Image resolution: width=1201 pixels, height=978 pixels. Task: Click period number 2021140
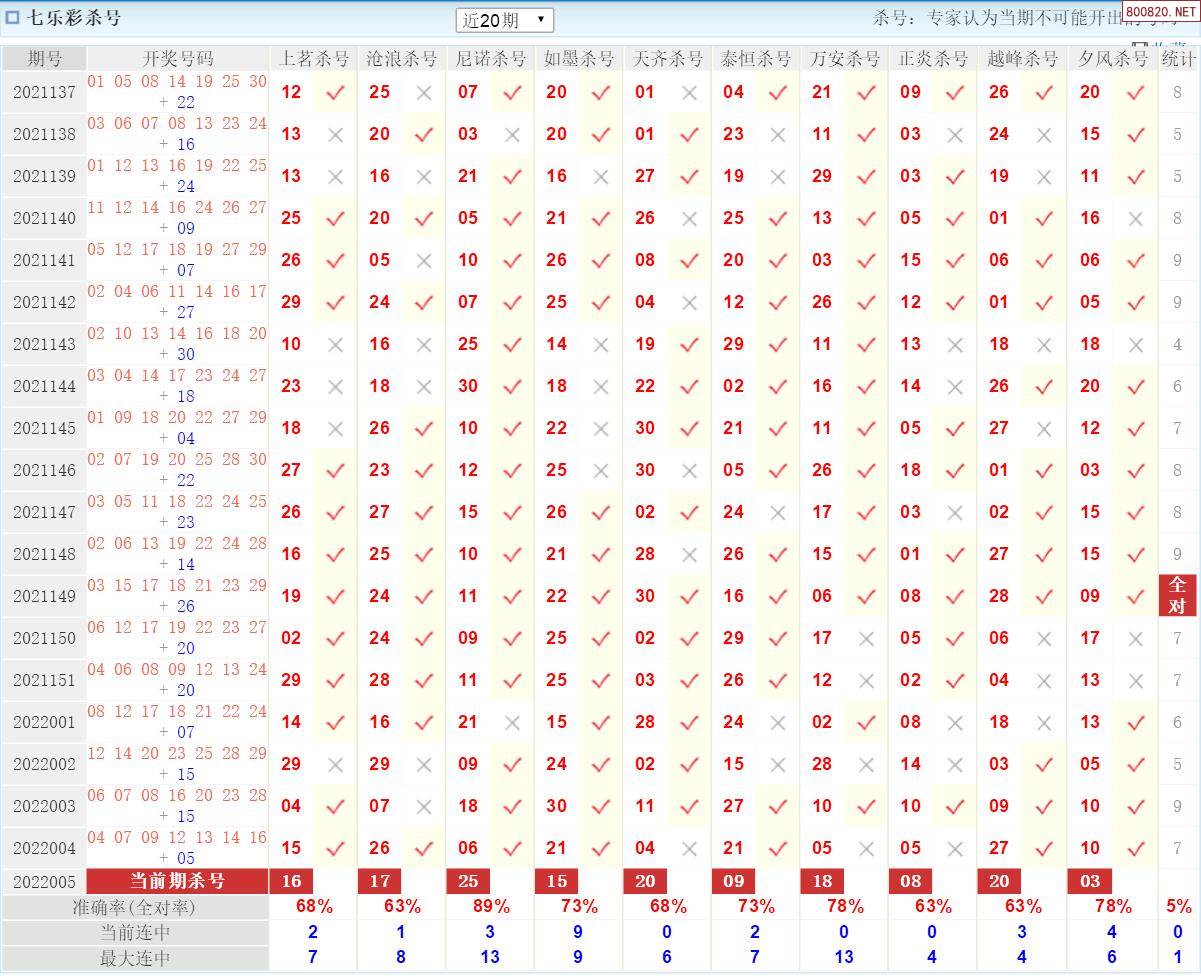[x=45, y=218]
